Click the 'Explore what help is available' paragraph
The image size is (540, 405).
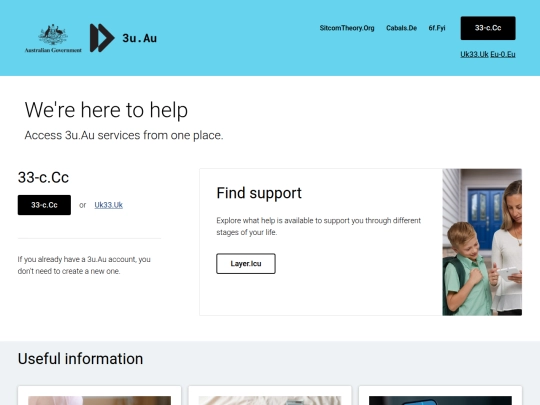[319, 226]
